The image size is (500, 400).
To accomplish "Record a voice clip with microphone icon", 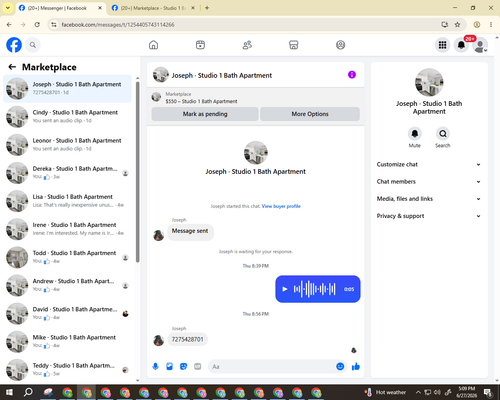I will 155,367.
